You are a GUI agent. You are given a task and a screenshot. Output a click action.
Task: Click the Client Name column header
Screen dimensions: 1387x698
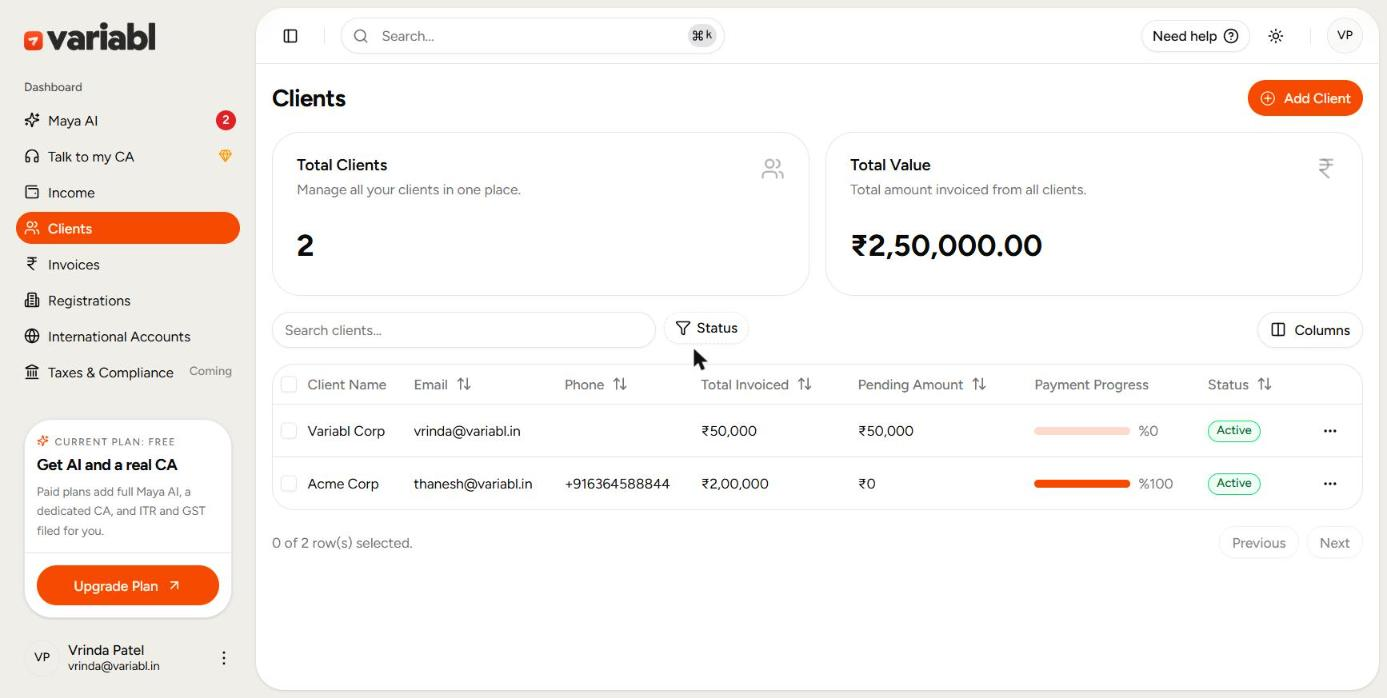[347, 384]
